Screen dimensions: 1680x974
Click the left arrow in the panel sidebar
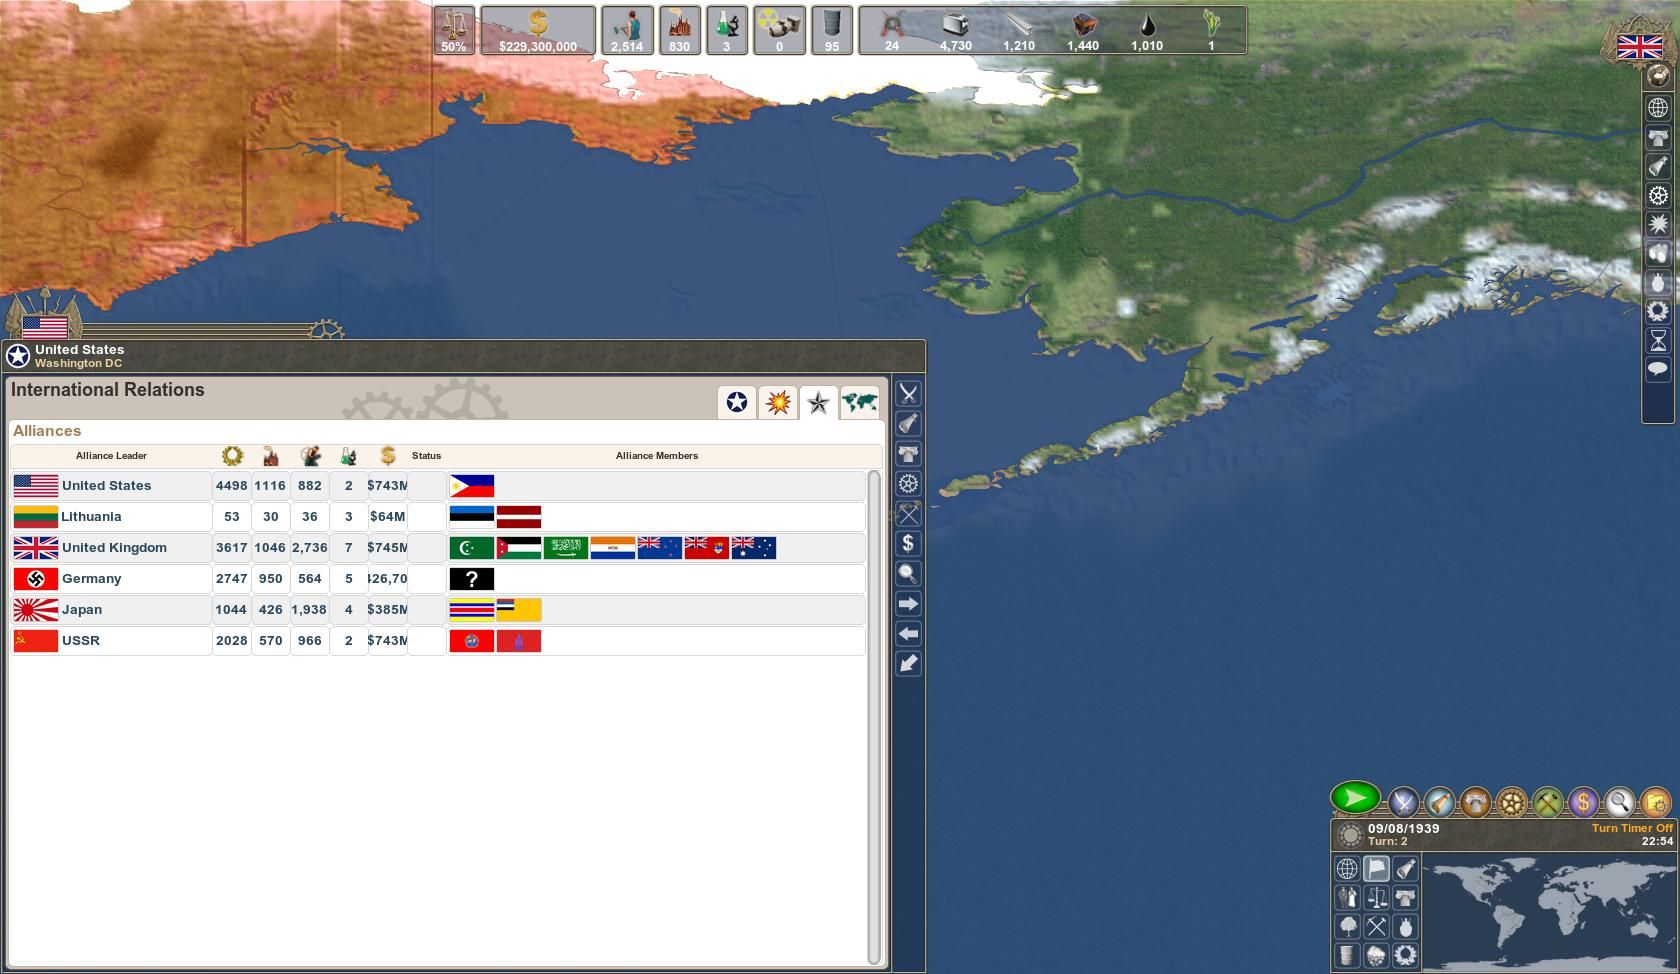(908, 634)
